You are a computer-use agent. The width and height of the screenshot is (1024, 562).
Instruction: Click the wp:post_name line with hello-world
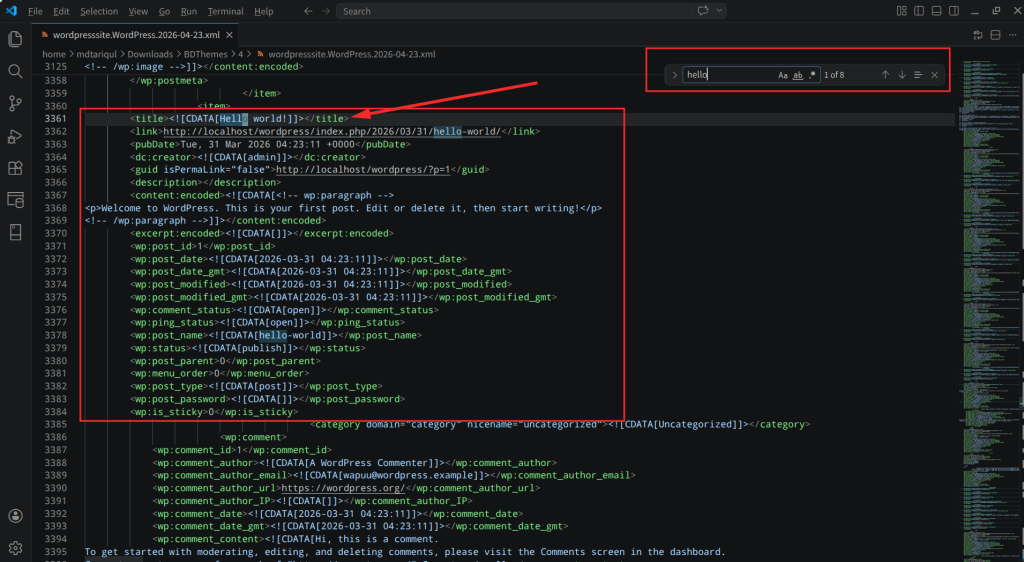click(x=276, y=336)
